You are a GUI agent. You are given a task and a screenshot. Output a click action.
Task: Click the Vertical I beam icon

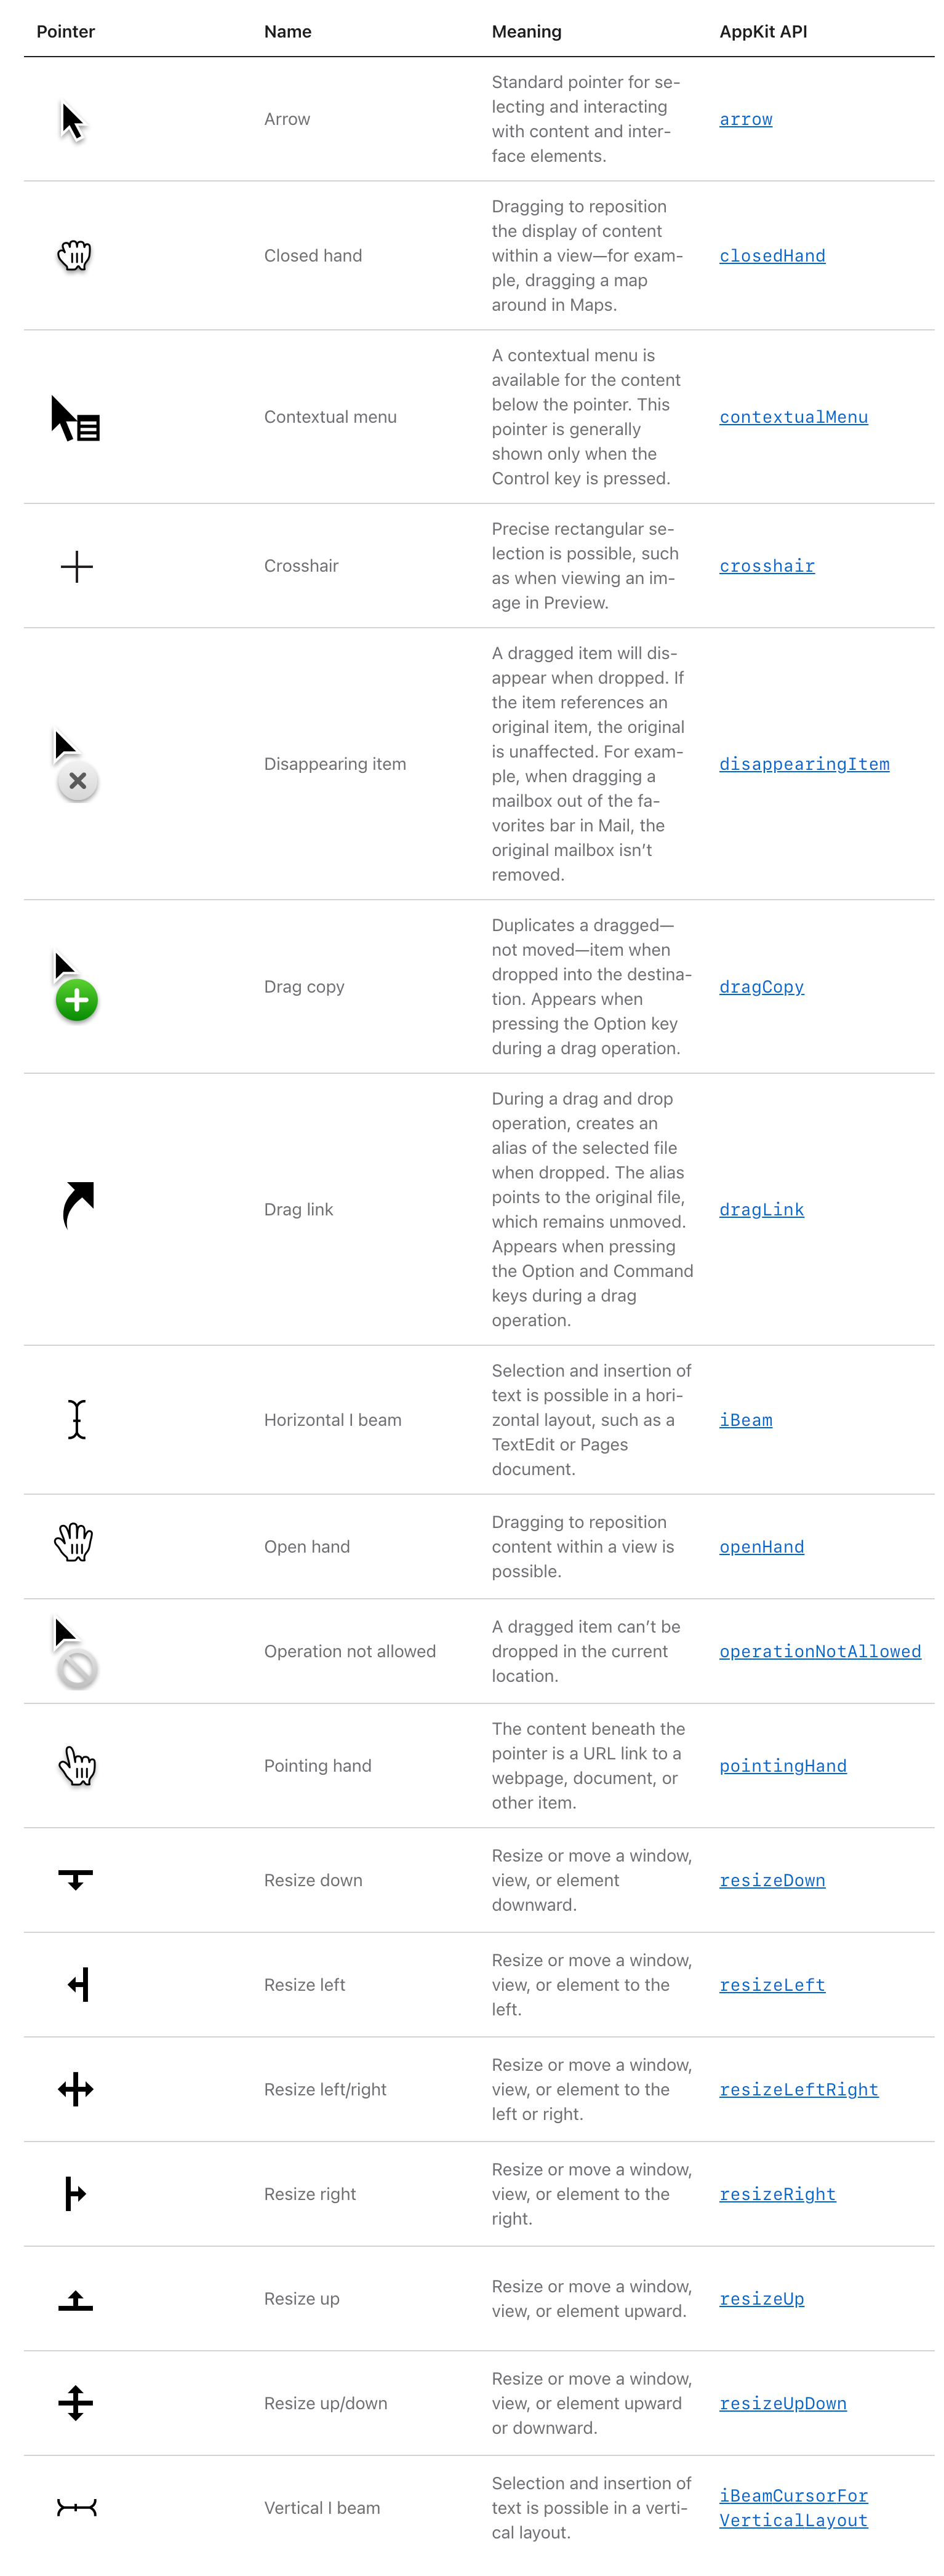point(76,2507)
